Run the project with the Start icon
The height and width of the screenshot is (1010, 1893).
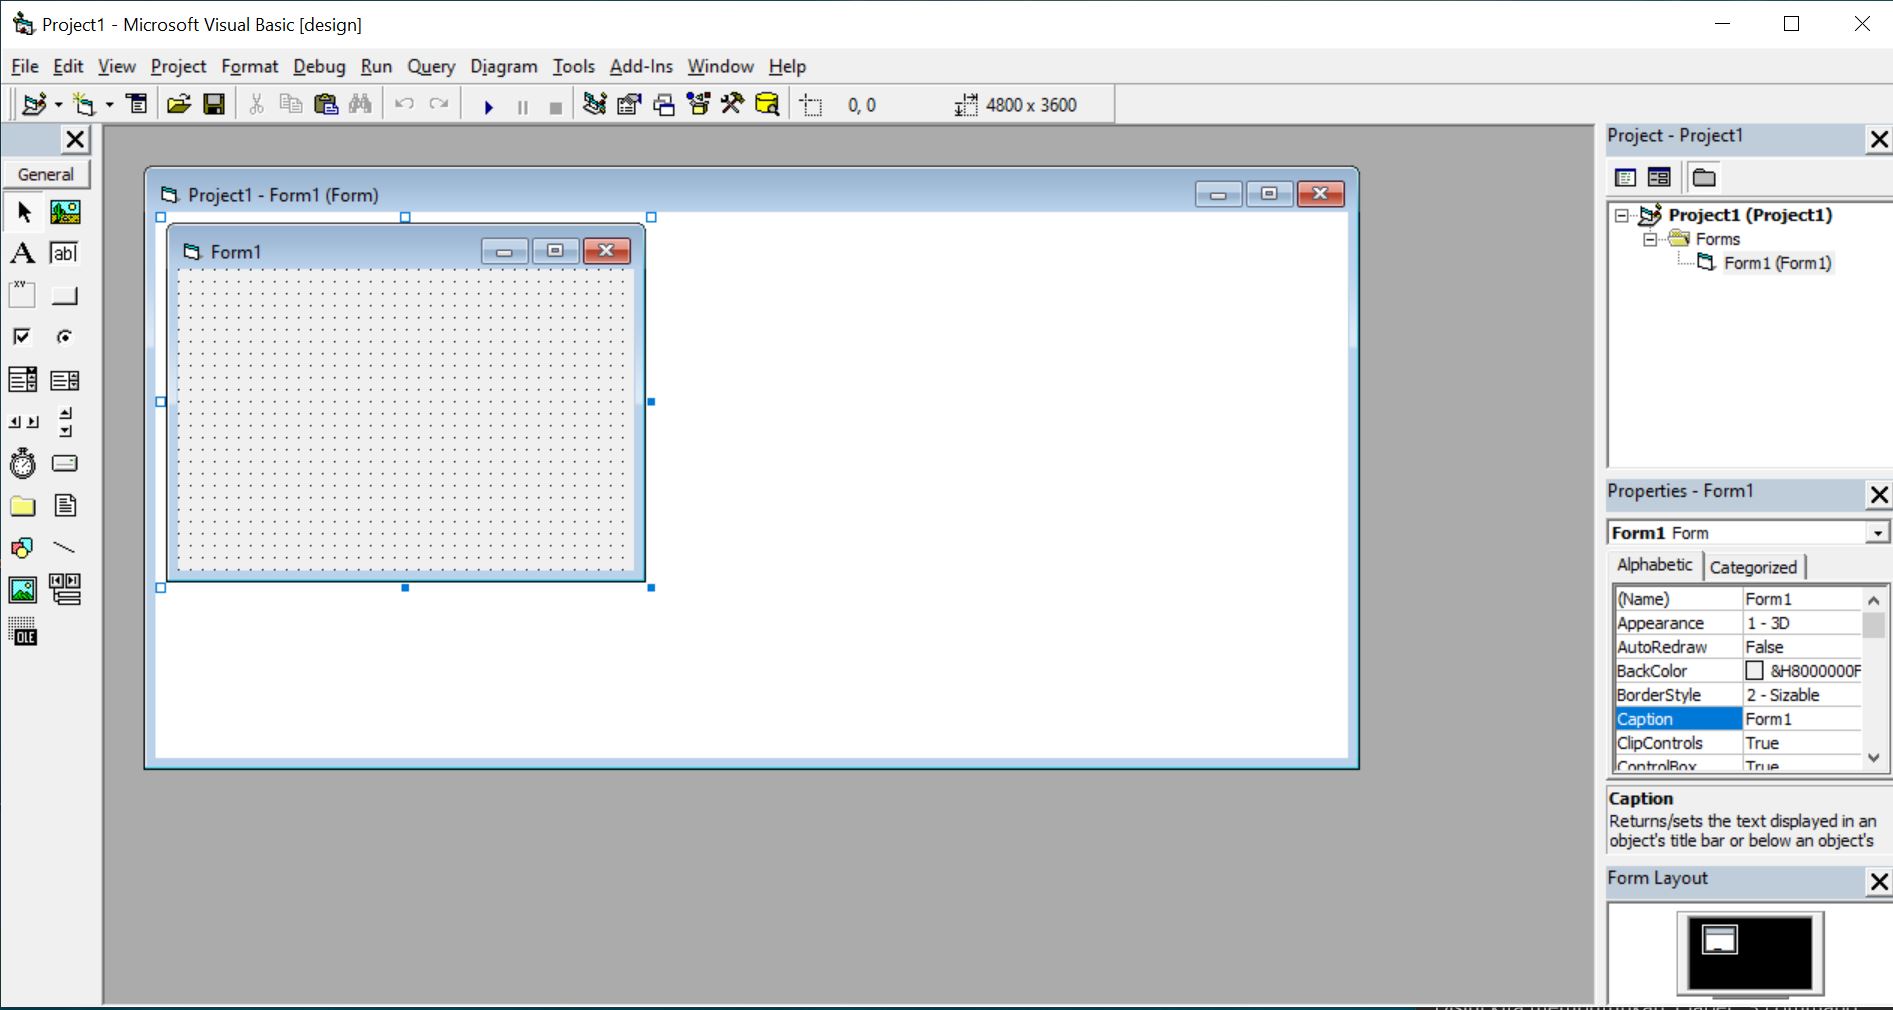[488, 106]
